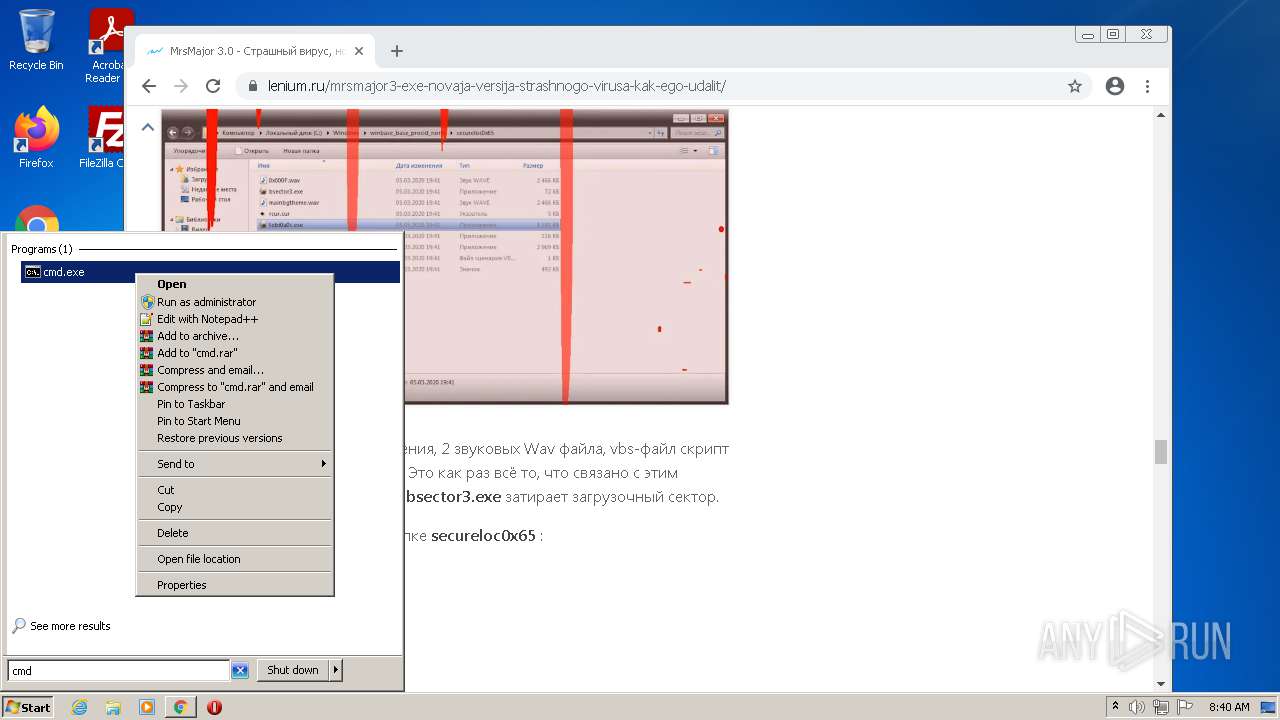Image resolution: width=1280 pixels, height=720 pixels.
Task: Expand the Send to submenu
Action: point(235,464)
